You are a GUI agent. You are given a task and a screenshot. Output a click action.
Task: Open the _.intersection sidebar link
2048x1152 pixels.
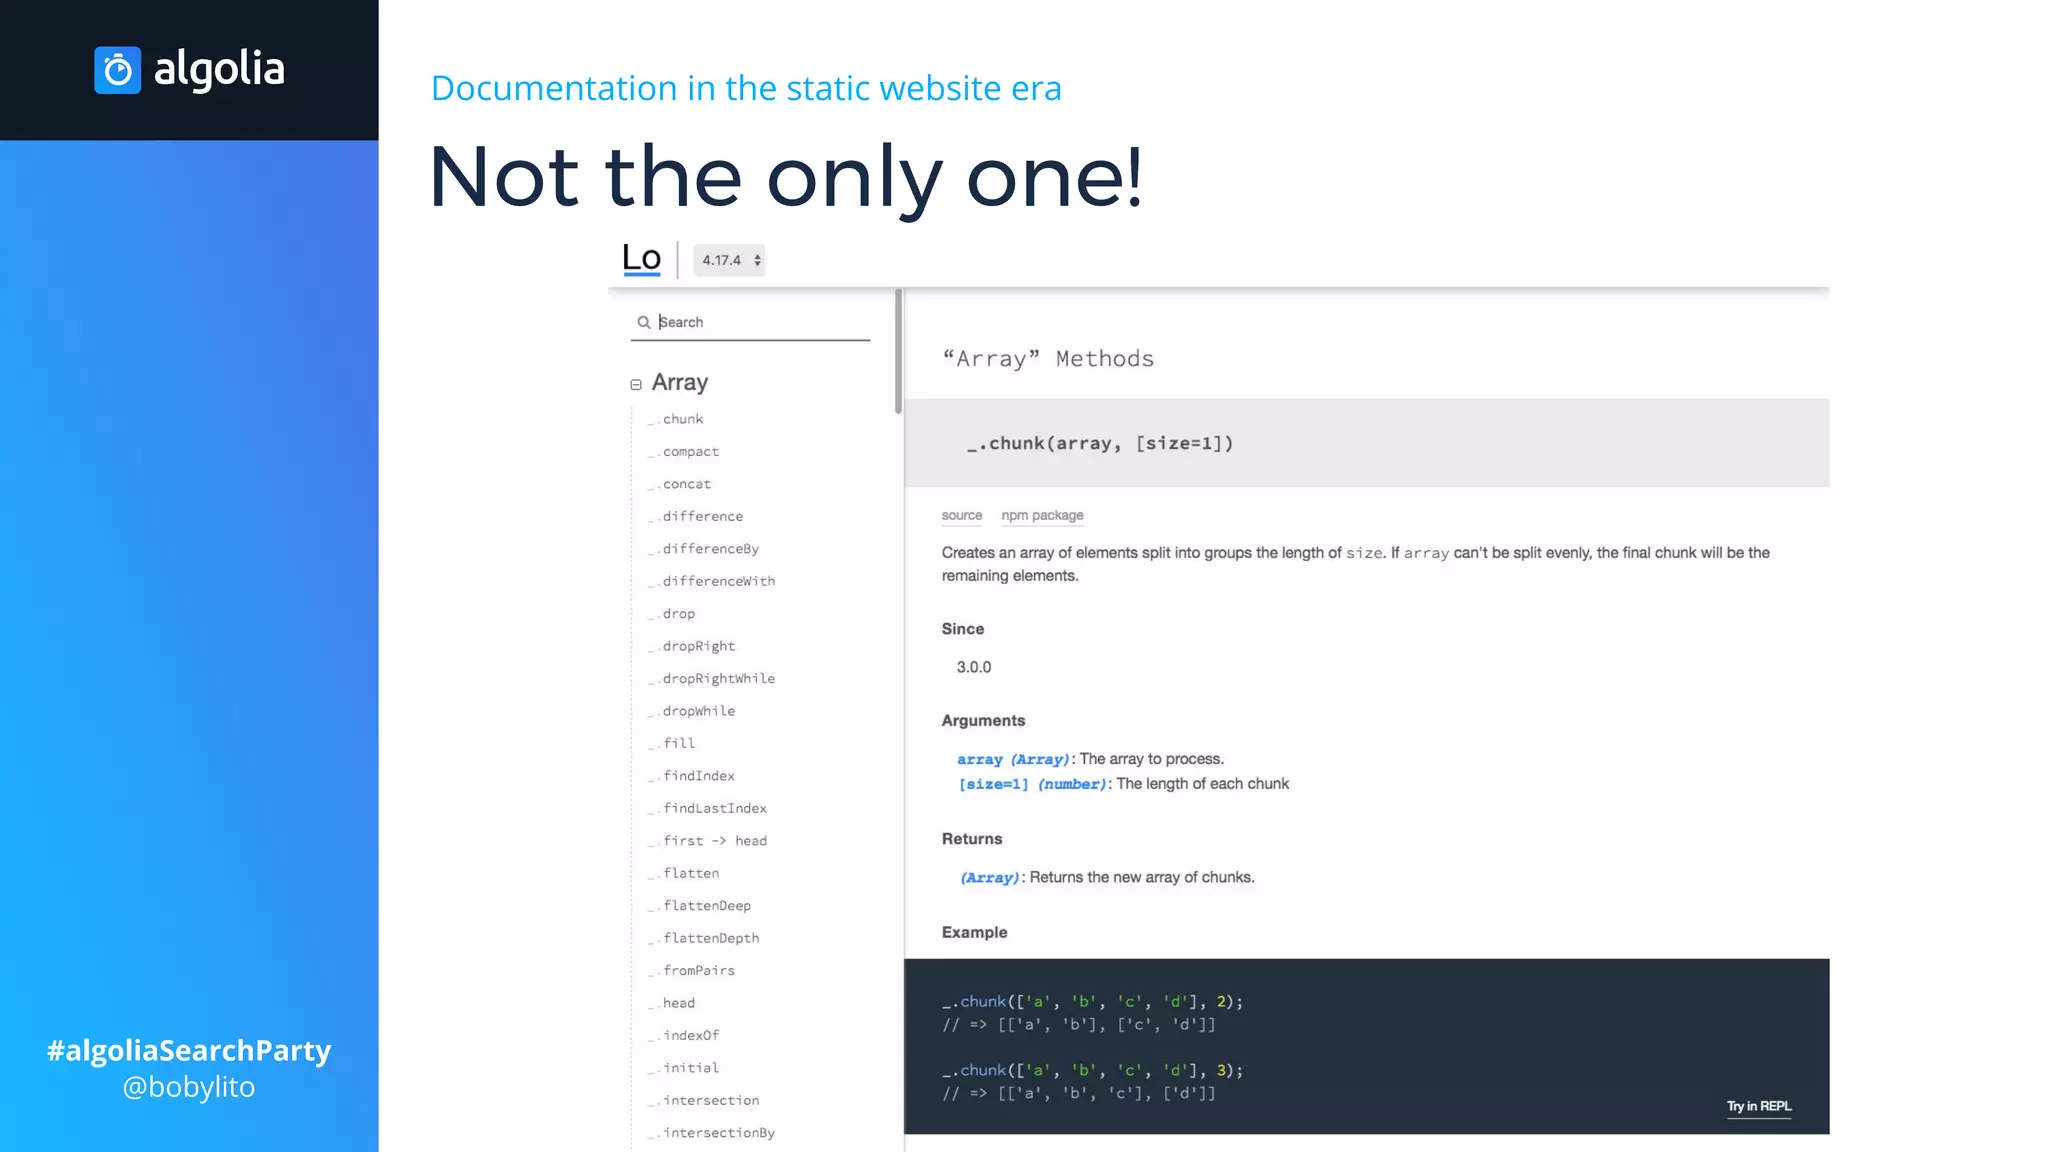(x=704, y=1100)
